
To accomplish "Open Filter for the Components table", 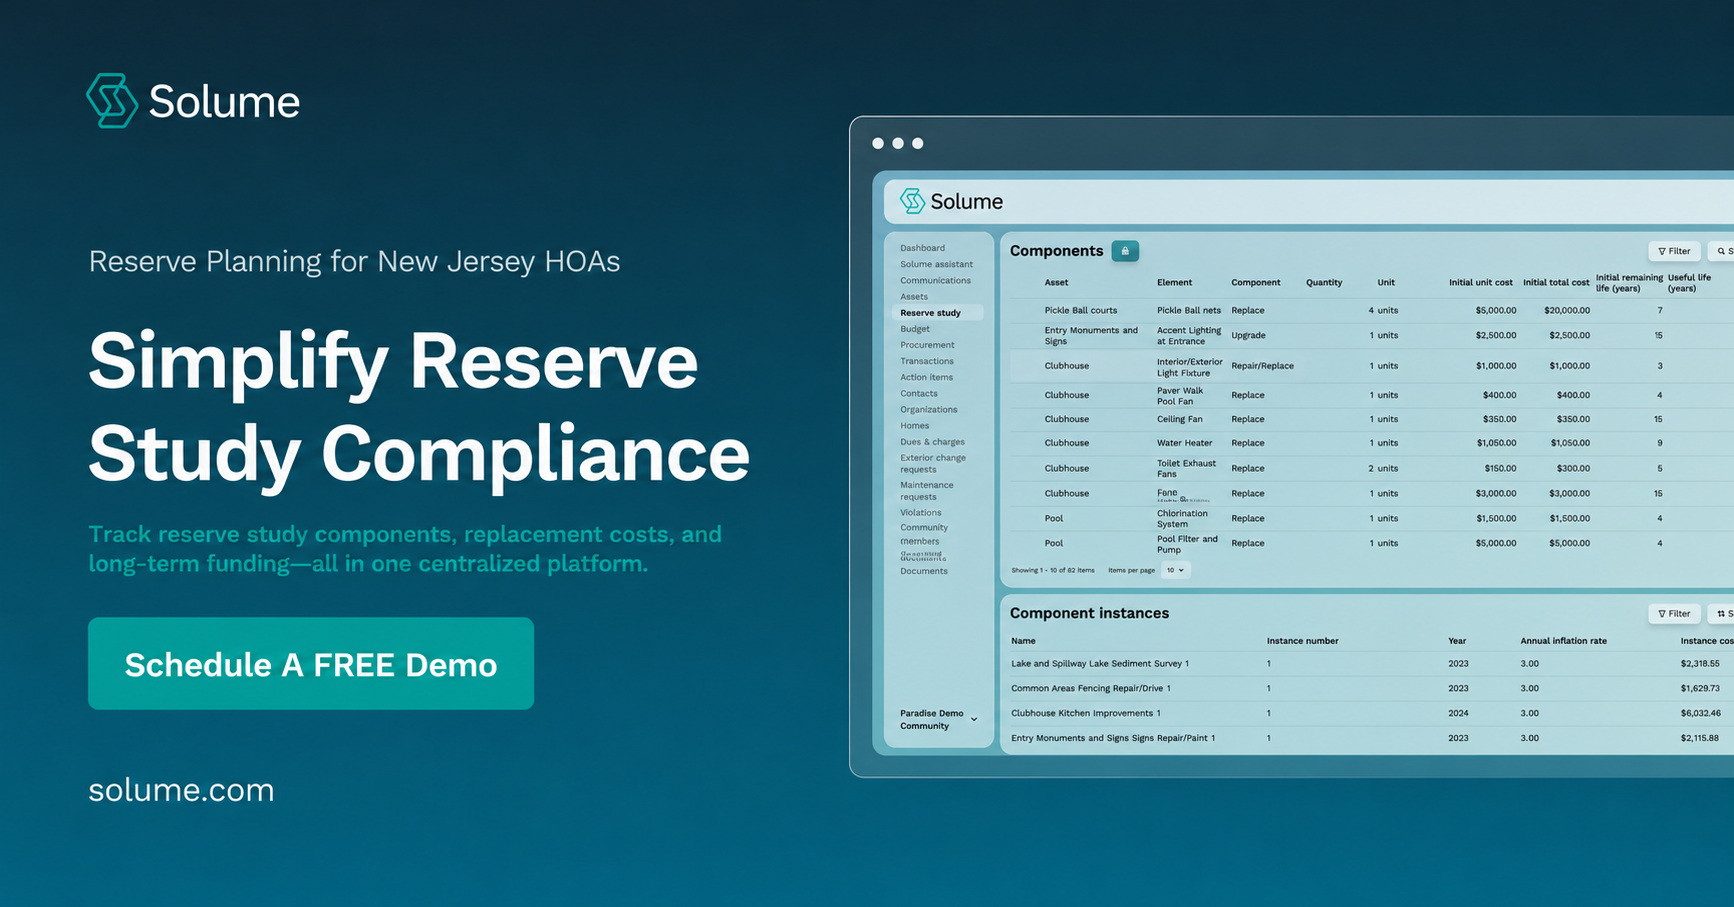I will point(1674,251).
